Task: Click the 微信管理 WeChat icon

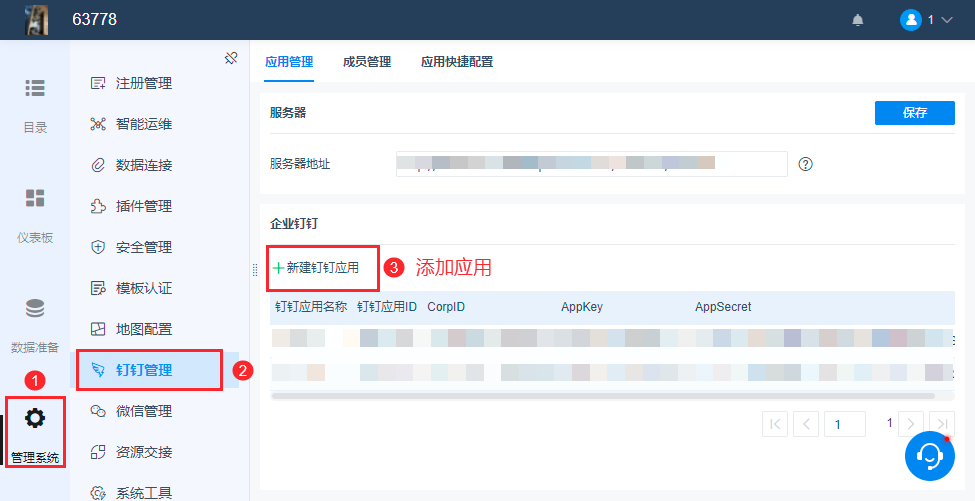Action: tap(98, 411)
